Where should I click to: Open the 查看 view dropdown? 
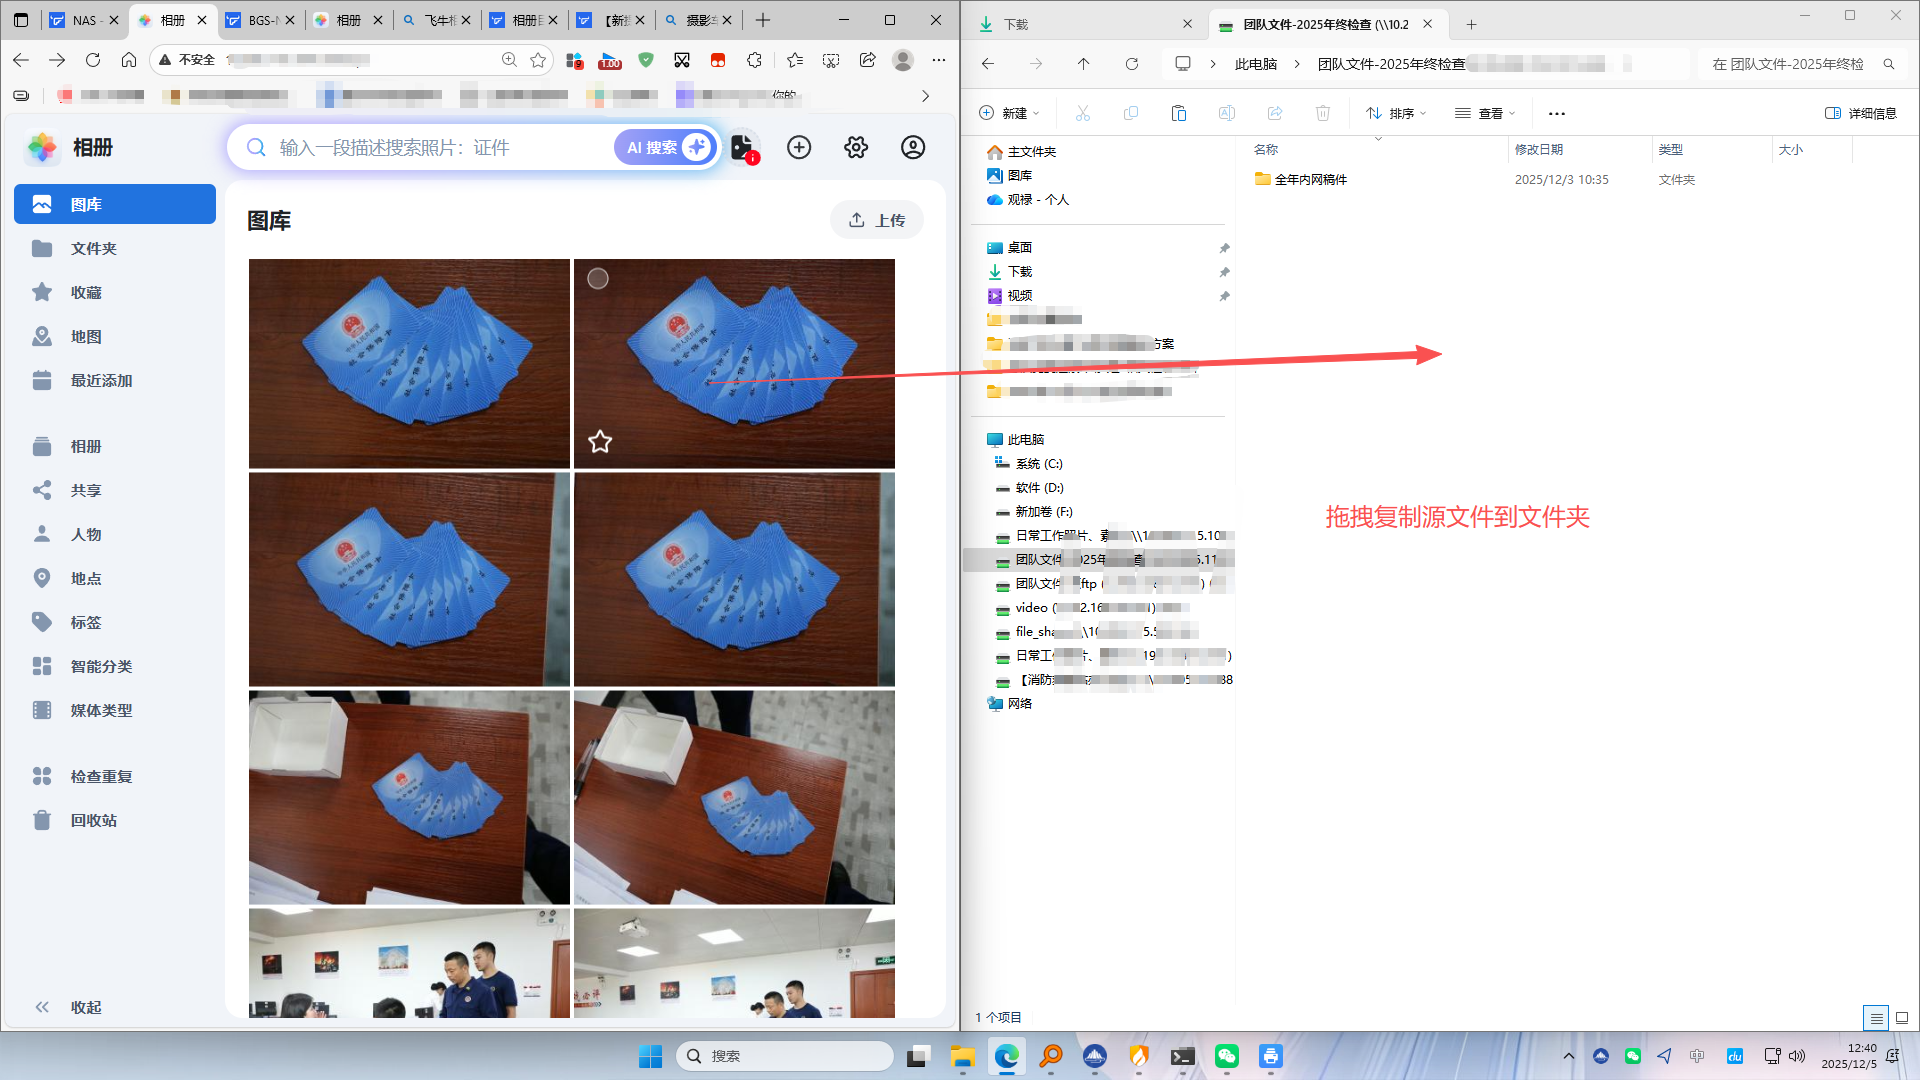[x=1485, y=113]
